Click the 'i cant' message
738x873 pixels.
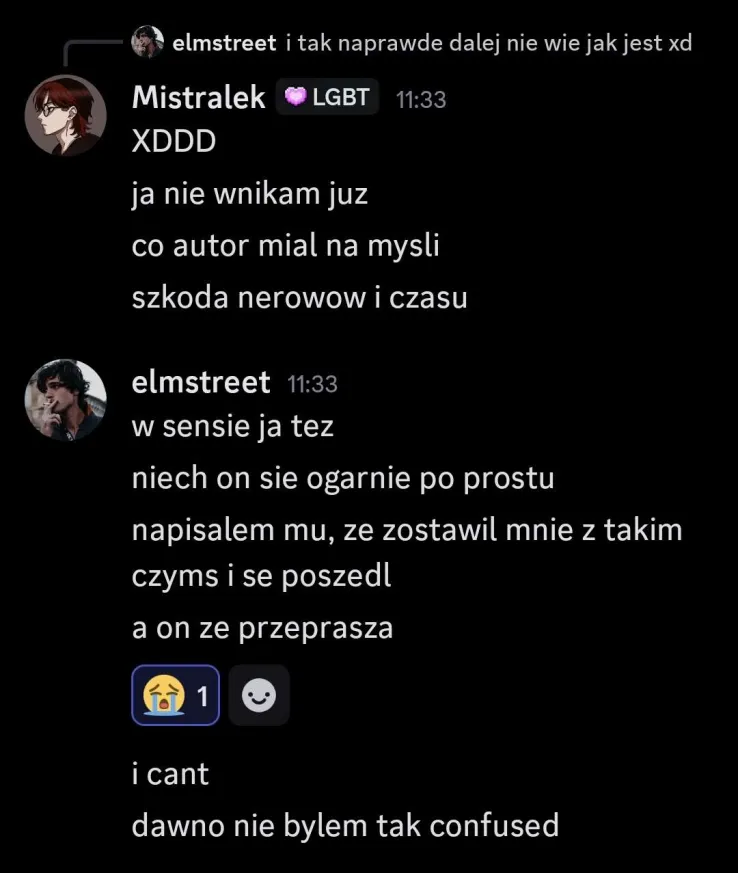170,773
